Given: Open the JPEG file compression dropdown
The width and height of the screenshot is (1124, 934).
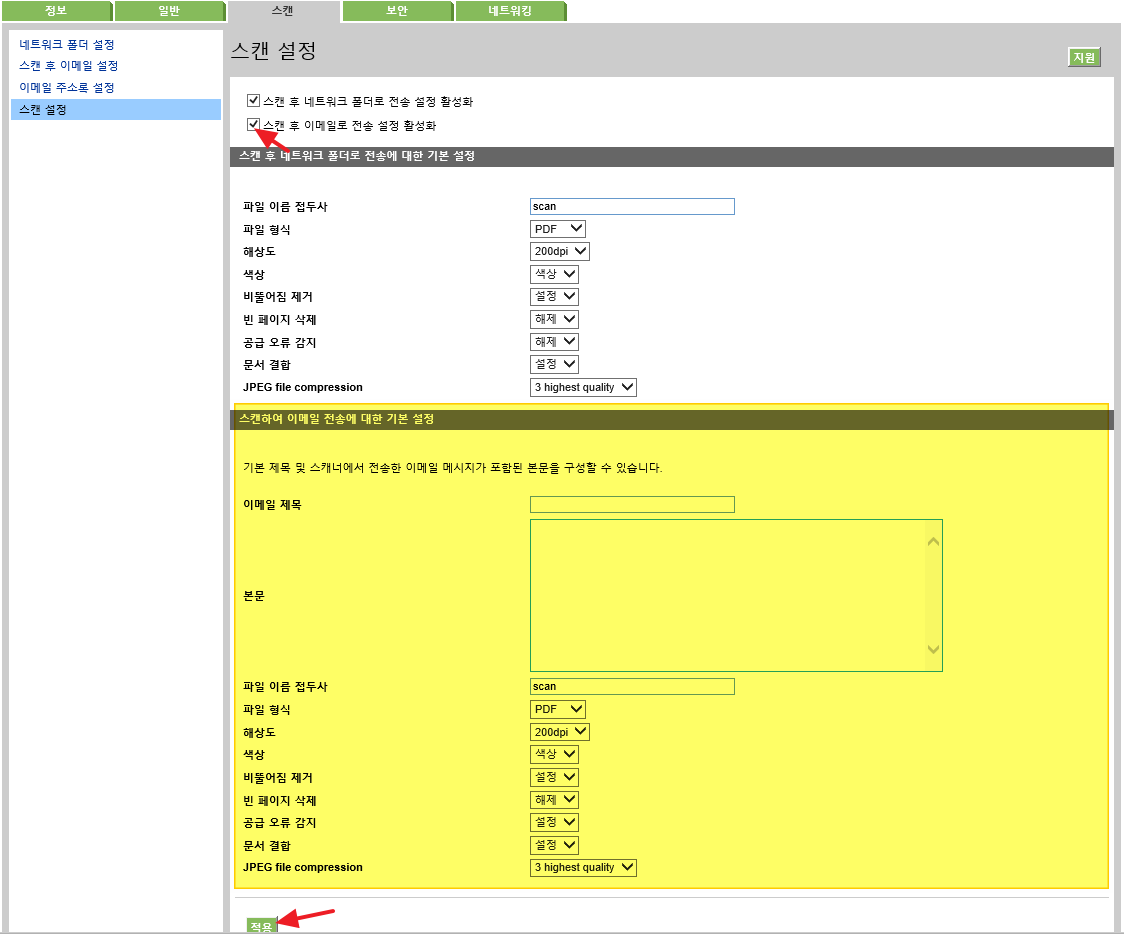Looking at the screenshot, I should tap(583, 387).
